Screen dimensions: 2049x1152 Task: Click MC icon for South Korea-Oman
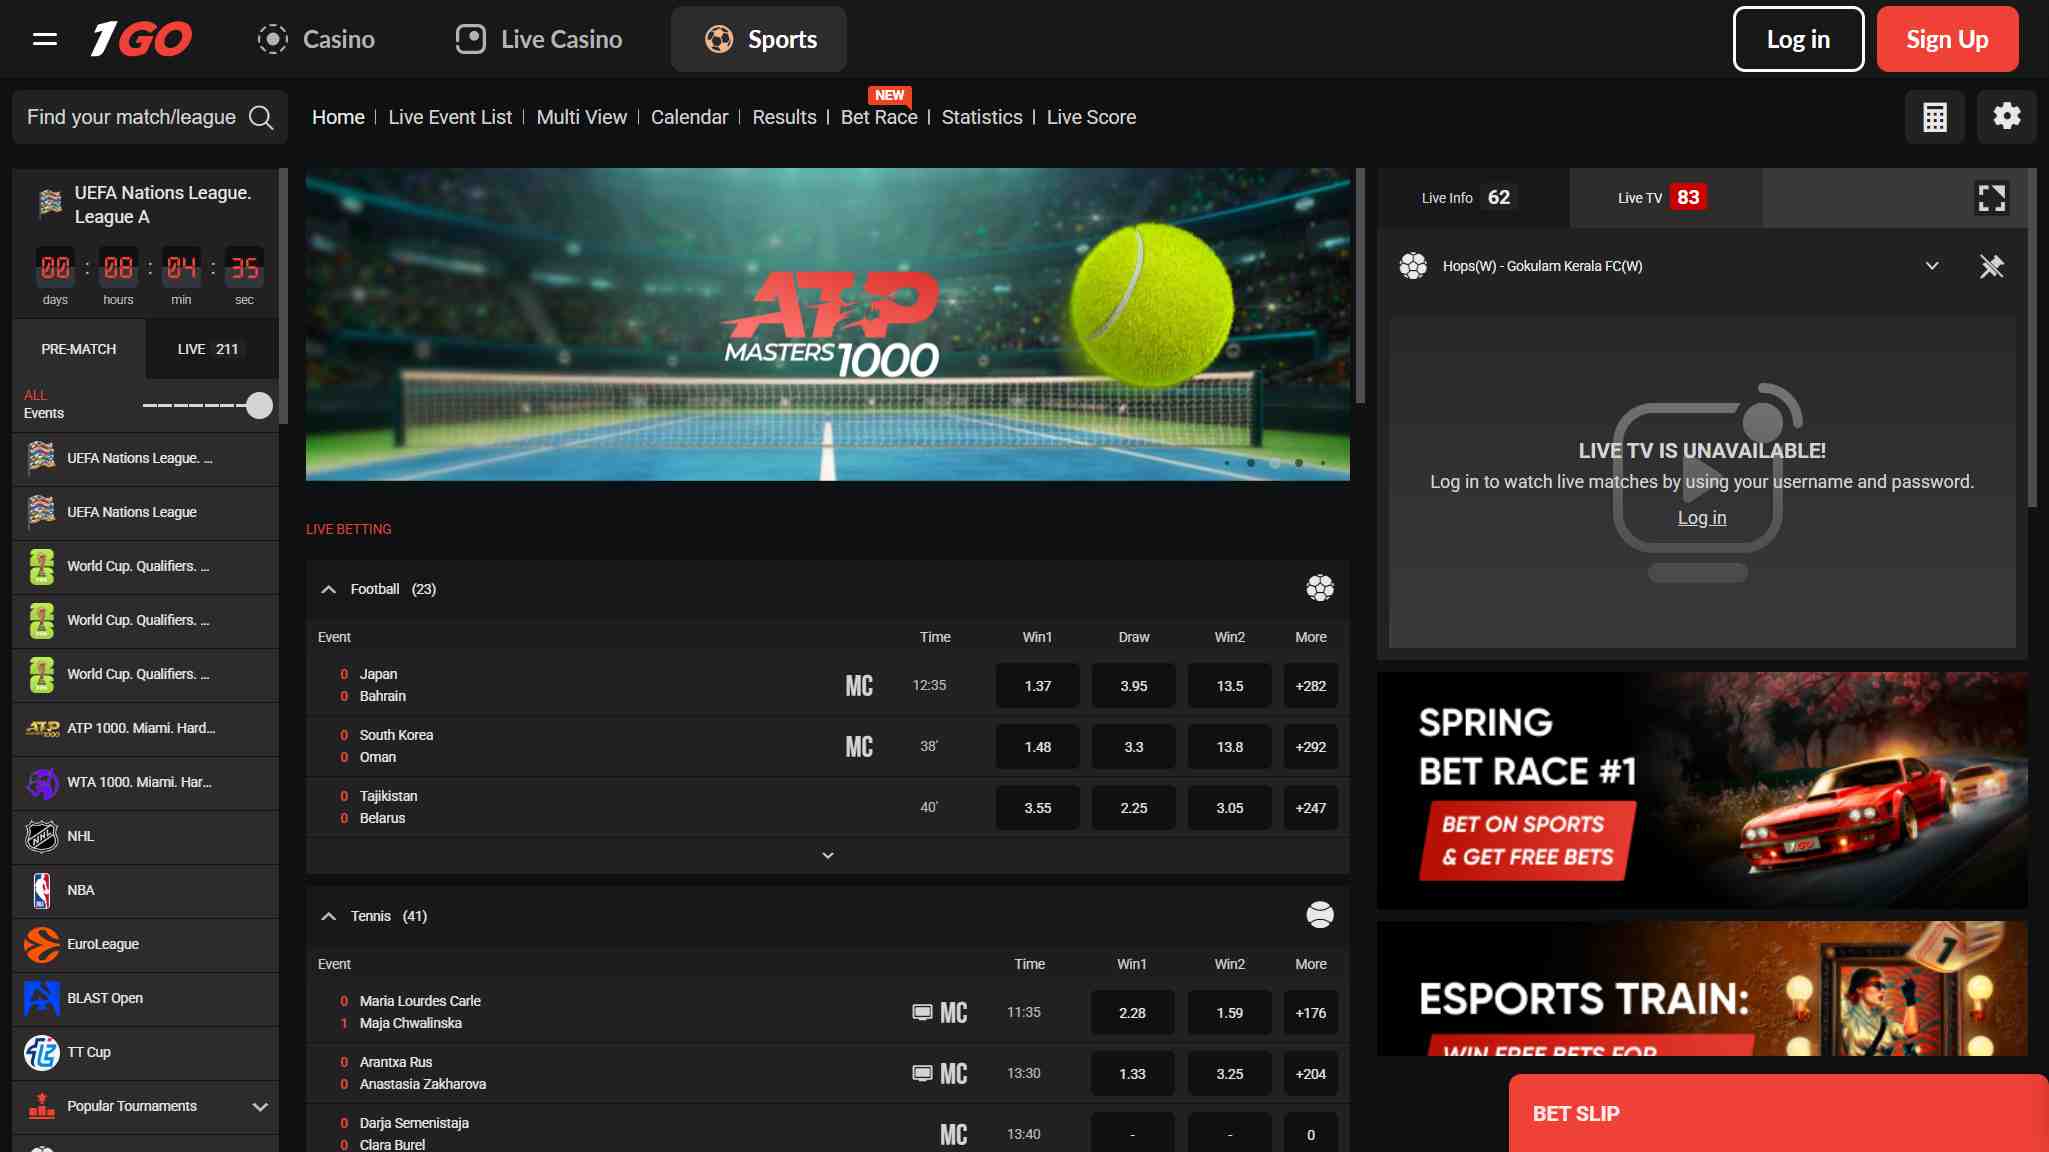pyautogui.click(x=859, y=747)
